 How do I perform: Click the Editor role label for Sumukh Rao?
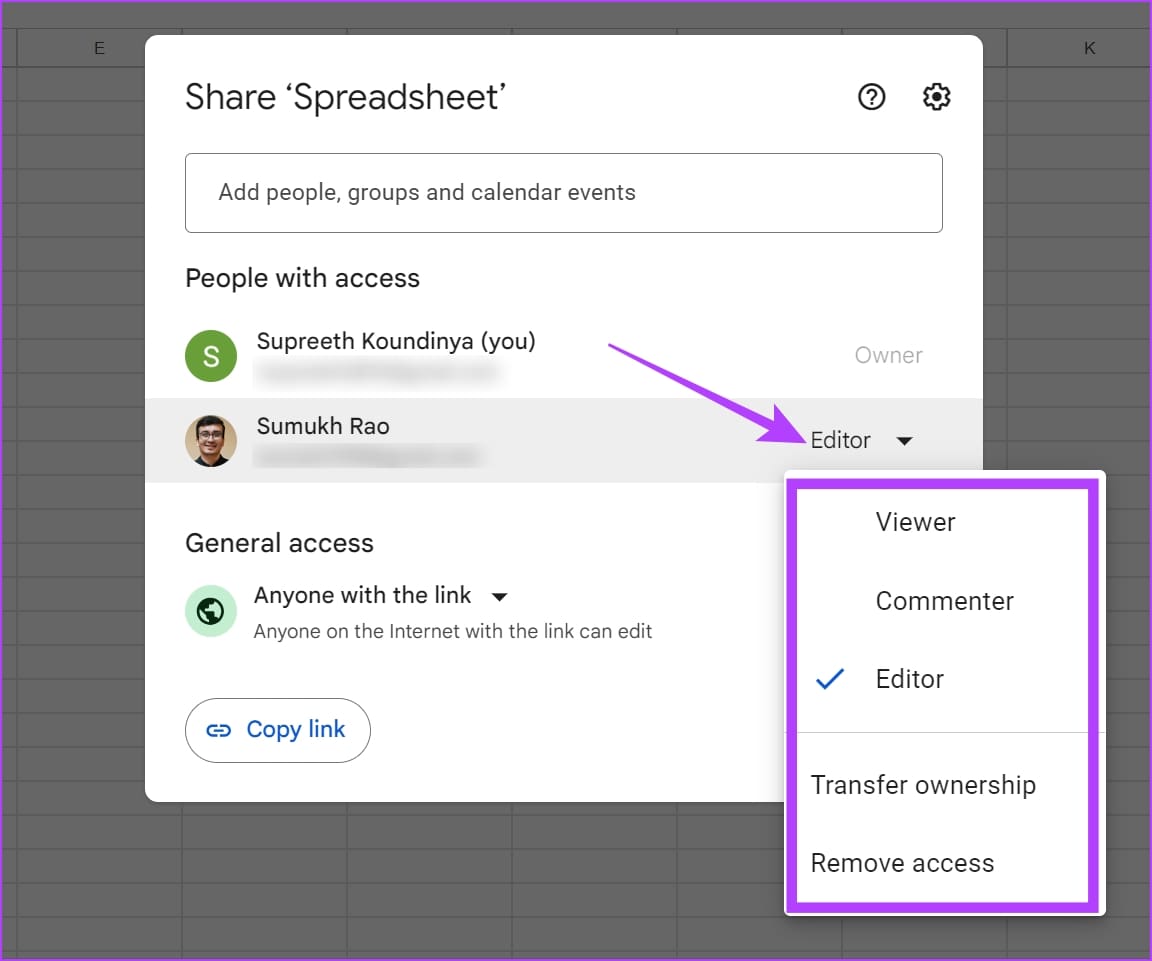click(840, 441)
